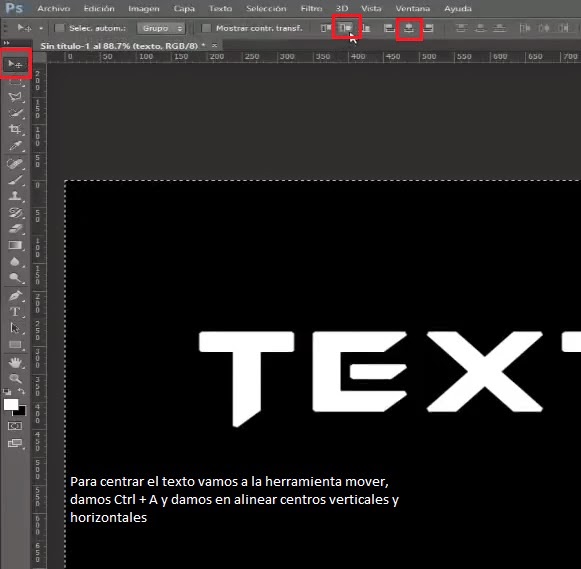Enable Mostrar contr. transf. checkbox

(x=206, y=28)
